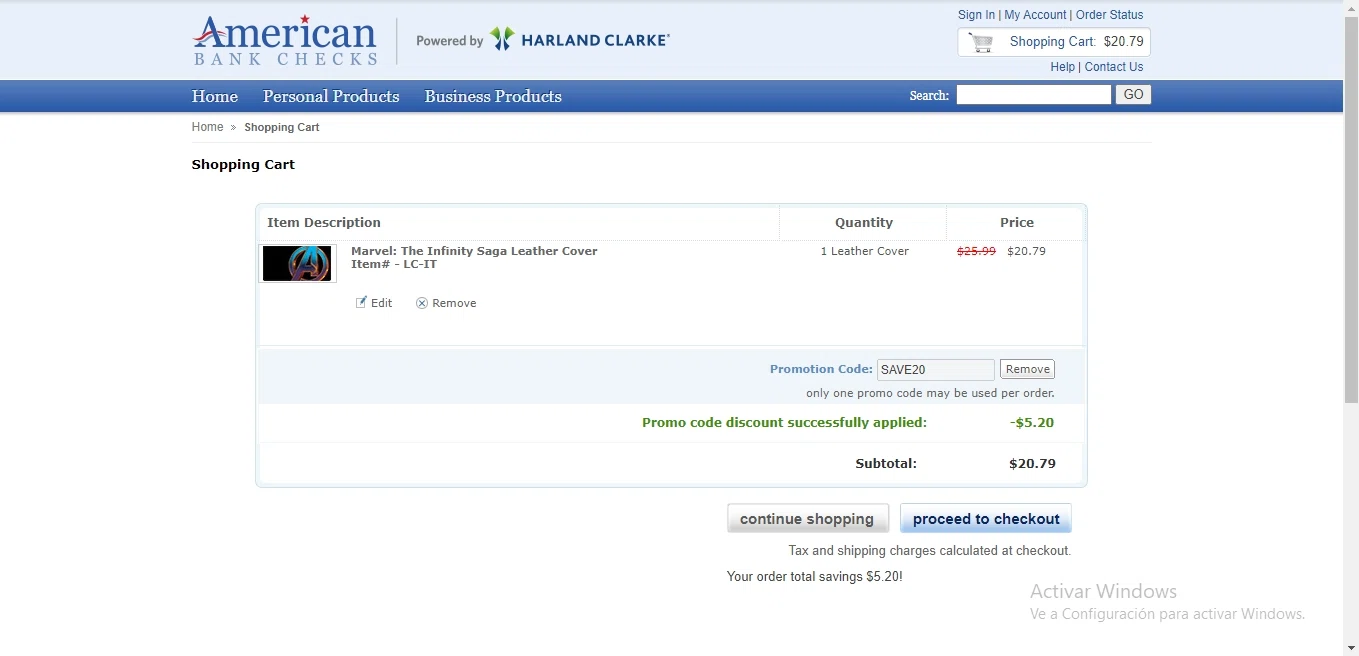Focus the Search input field
This screenshot has height=656, width=1359.
click(1034, 95)
